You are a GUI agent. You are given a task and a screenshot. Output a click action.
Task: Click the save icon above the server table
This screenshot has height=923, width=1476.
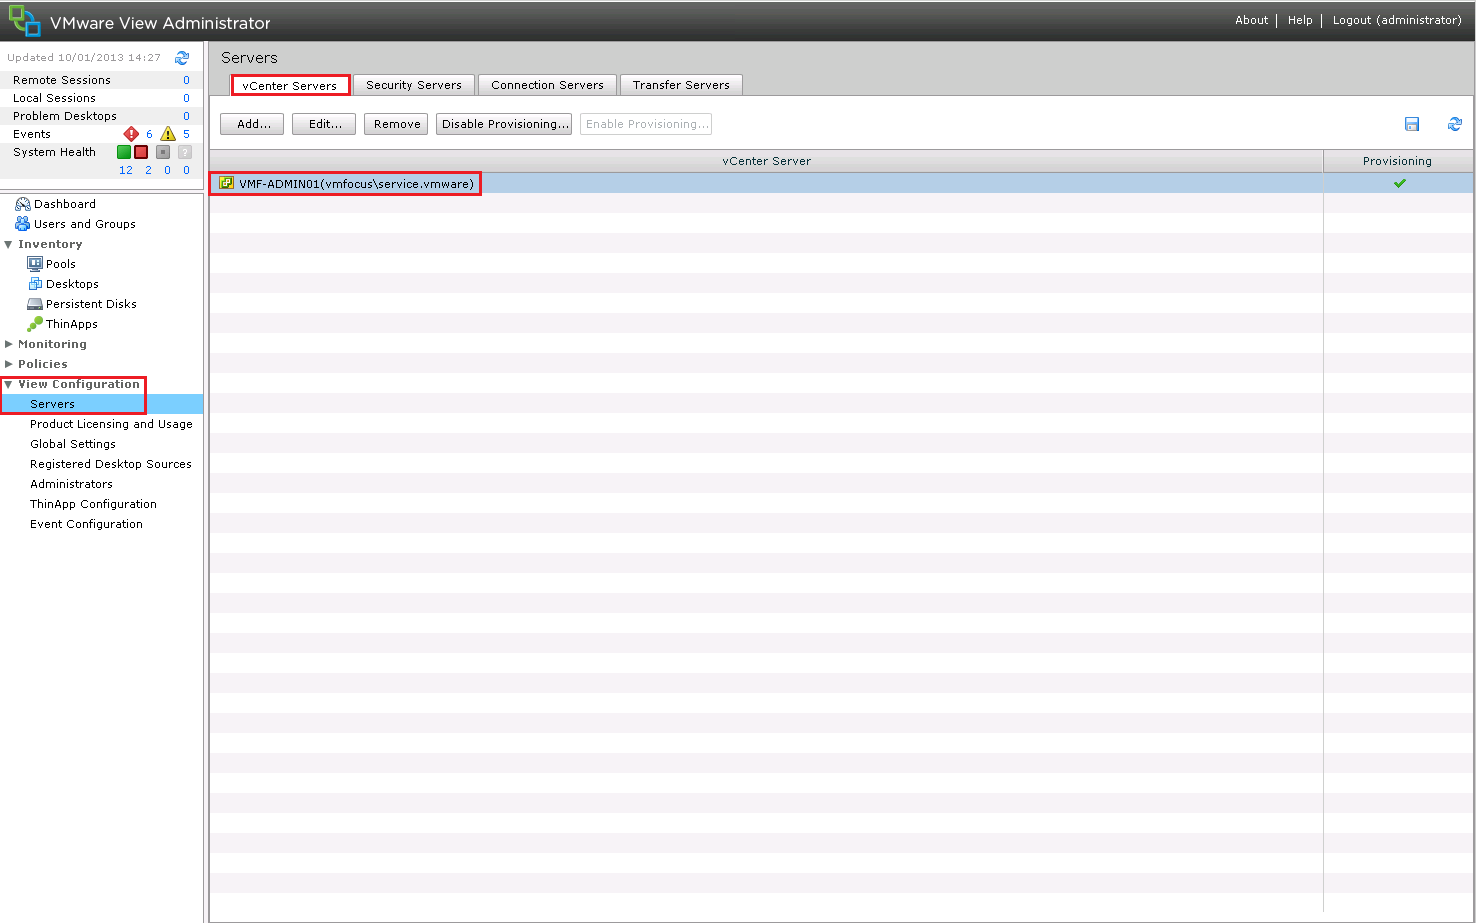point(1412,124)
